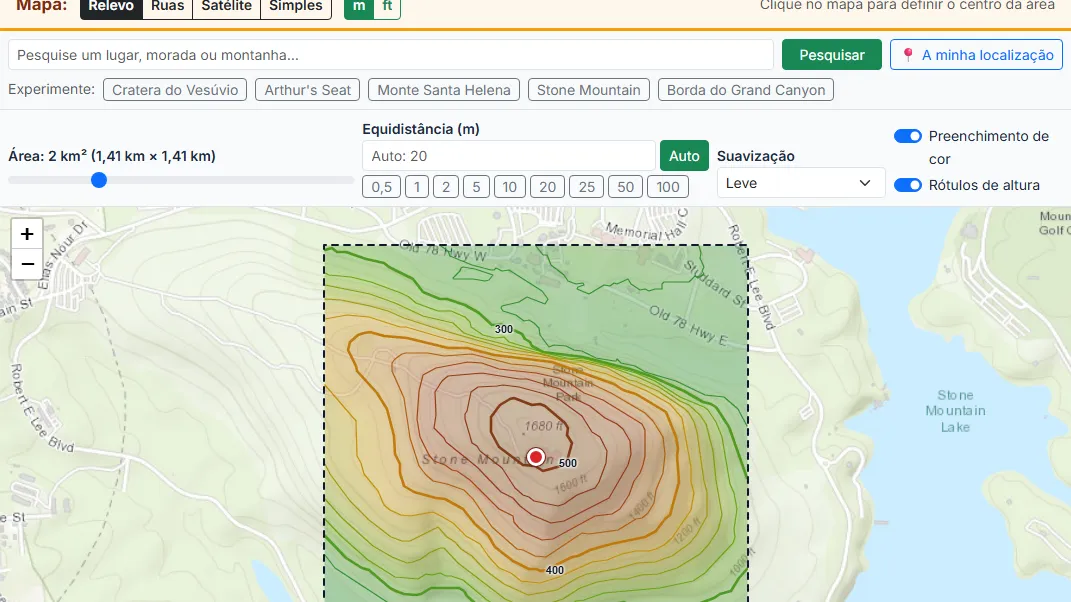Select the Satélite map tab
Image resolution: width=1071 pixels, height=602 pixels.
227,7
